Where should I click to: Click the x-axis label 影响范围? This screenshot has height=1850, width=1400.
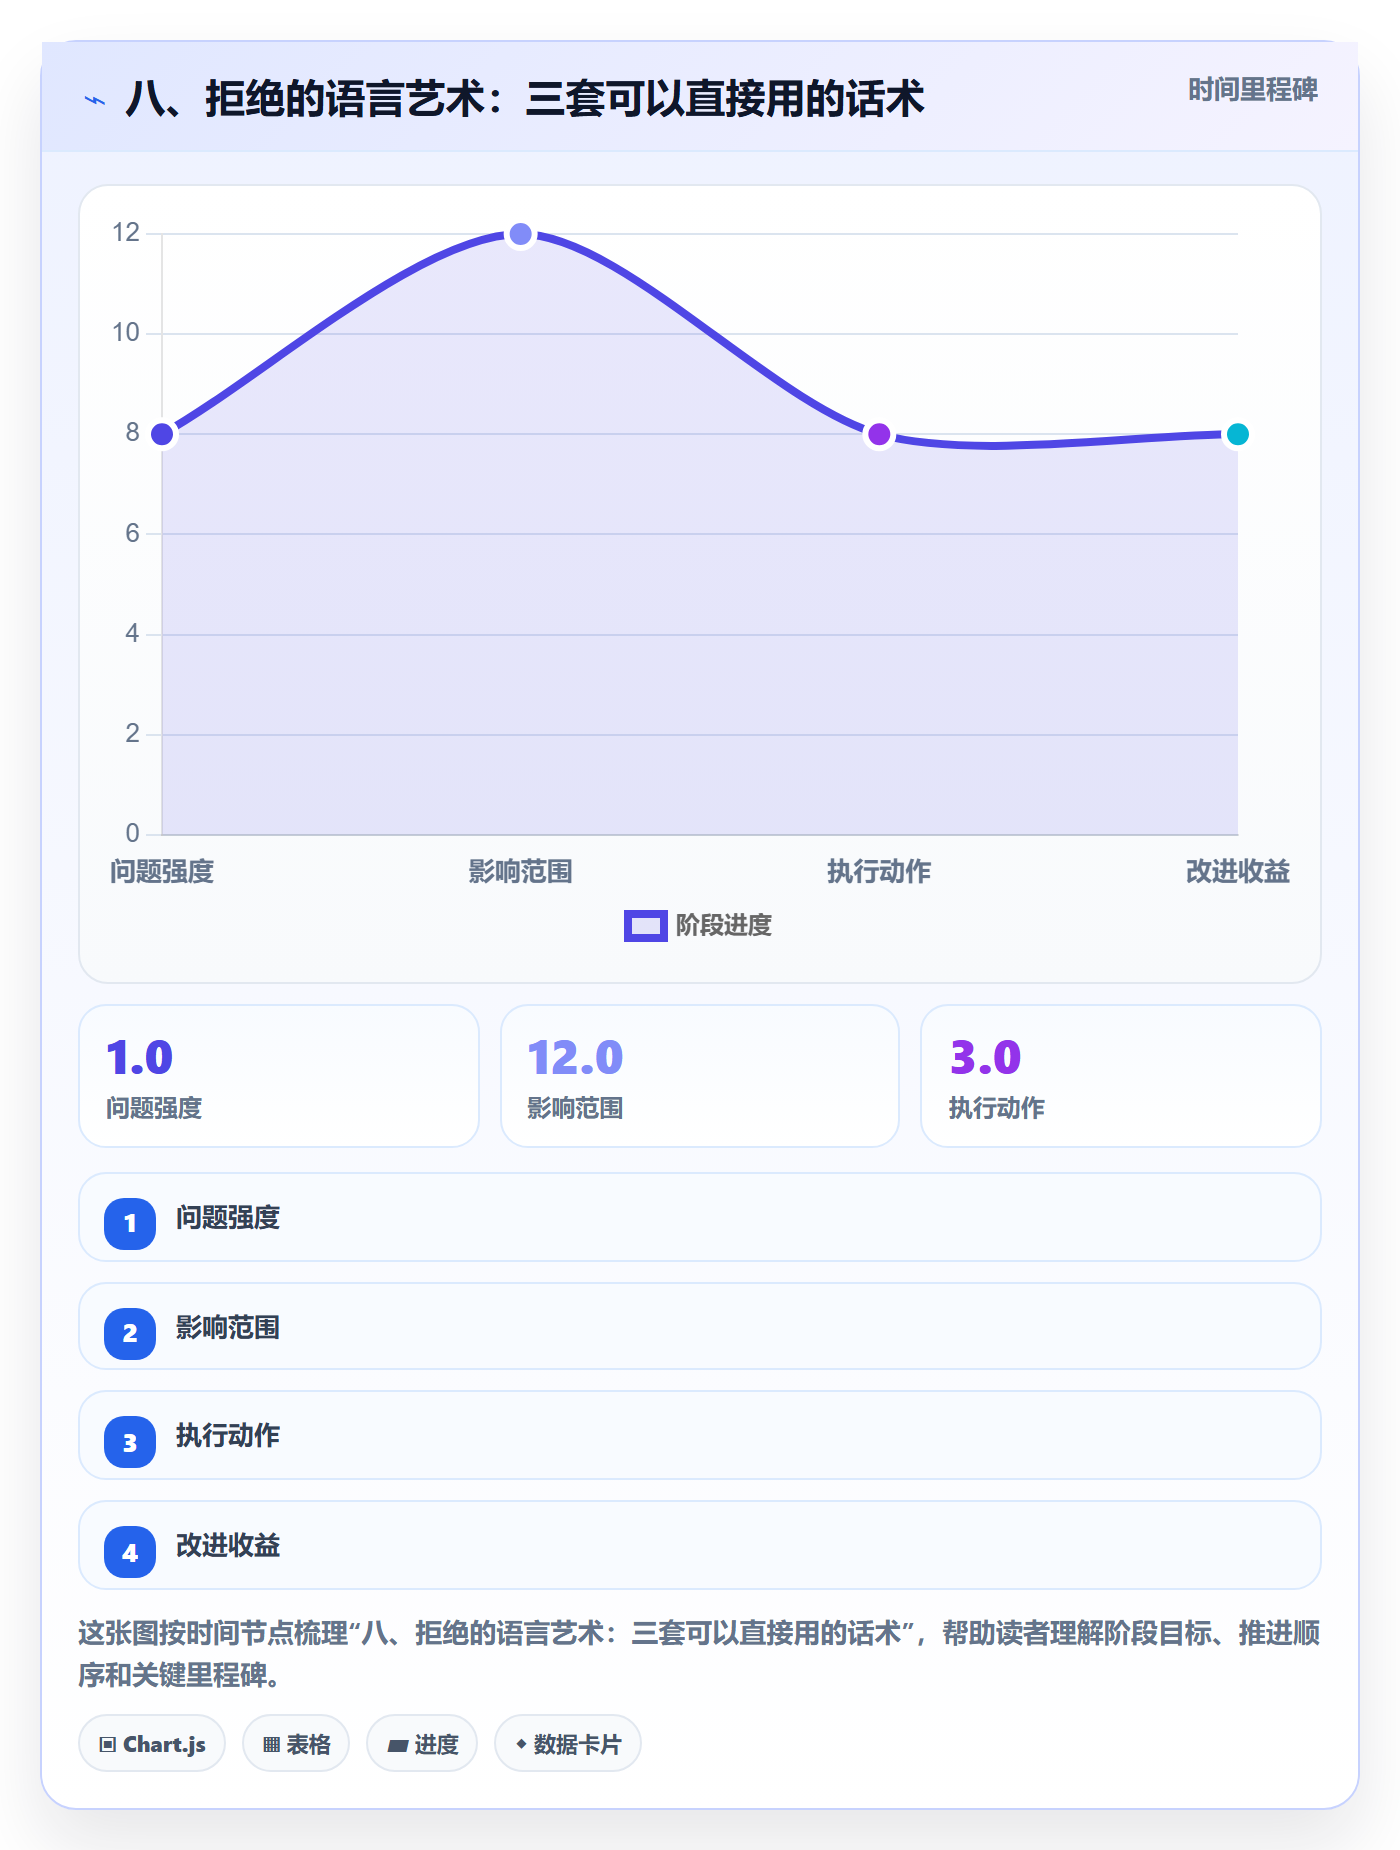coord(520,872)
